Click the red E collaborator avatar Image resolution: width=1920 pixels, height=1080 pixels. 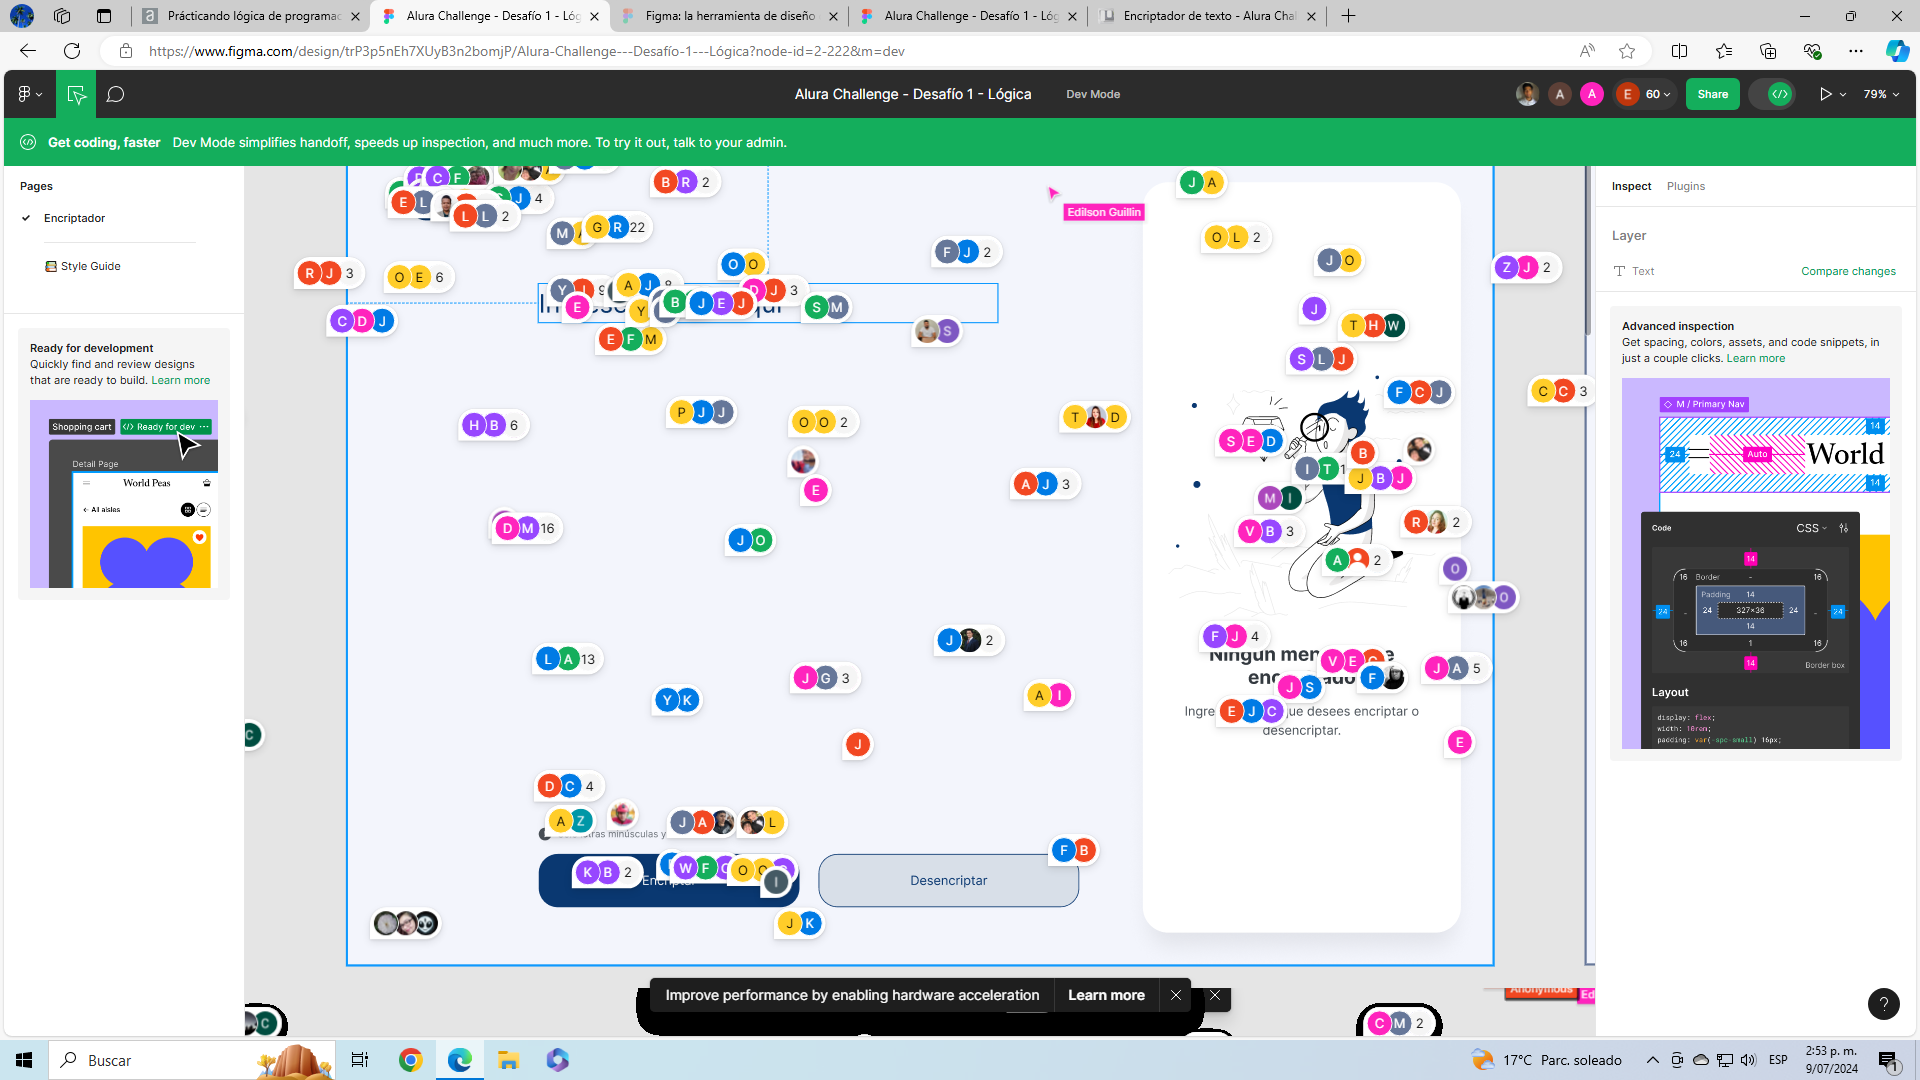pos(1627,94)
